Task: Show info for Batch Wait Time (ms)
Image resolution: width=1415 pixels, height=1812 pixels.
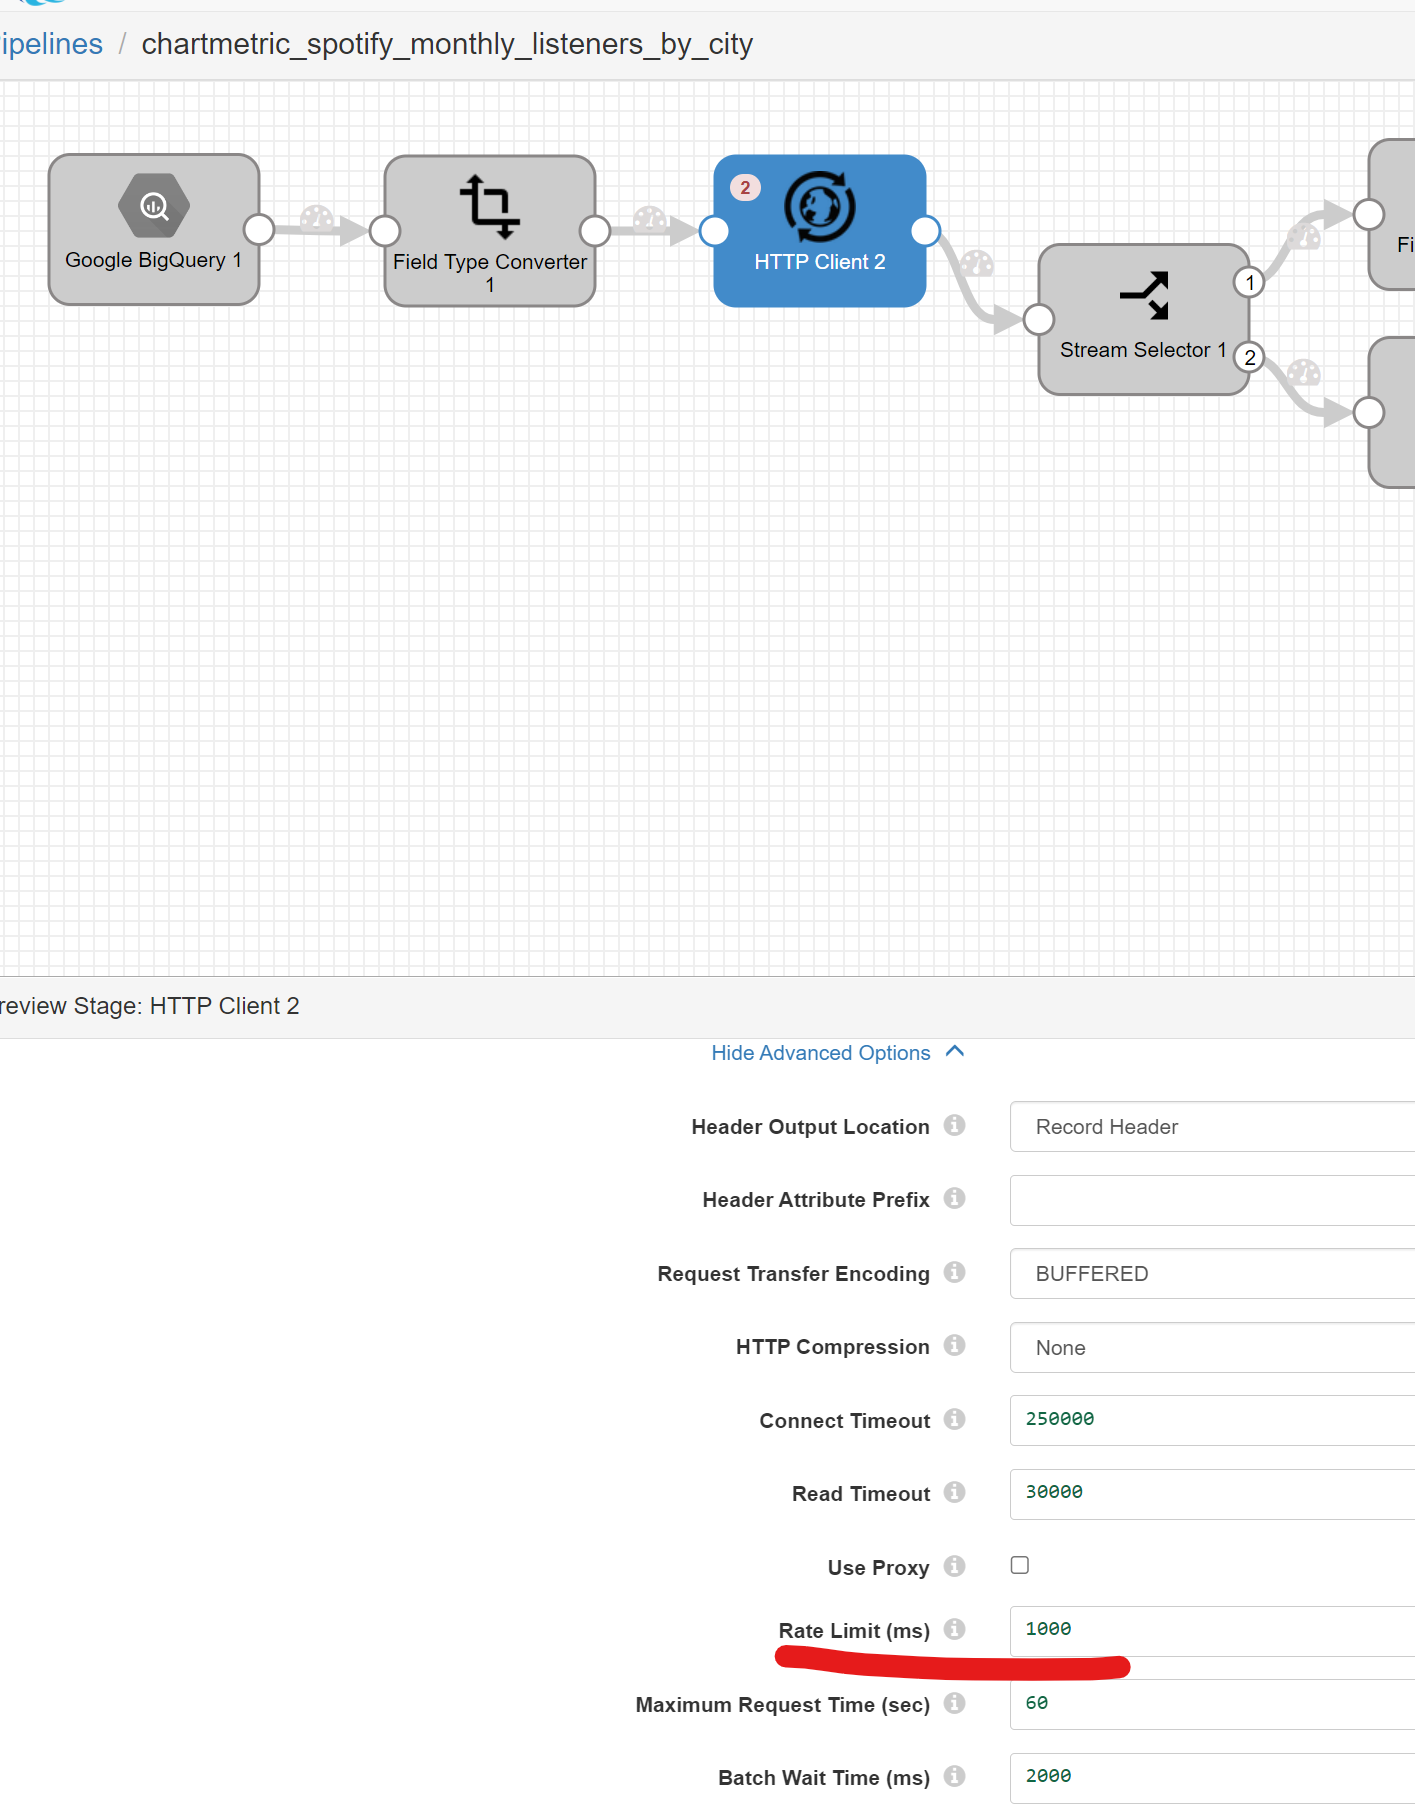Action: pyautogui.click(x=955, y=1776)
